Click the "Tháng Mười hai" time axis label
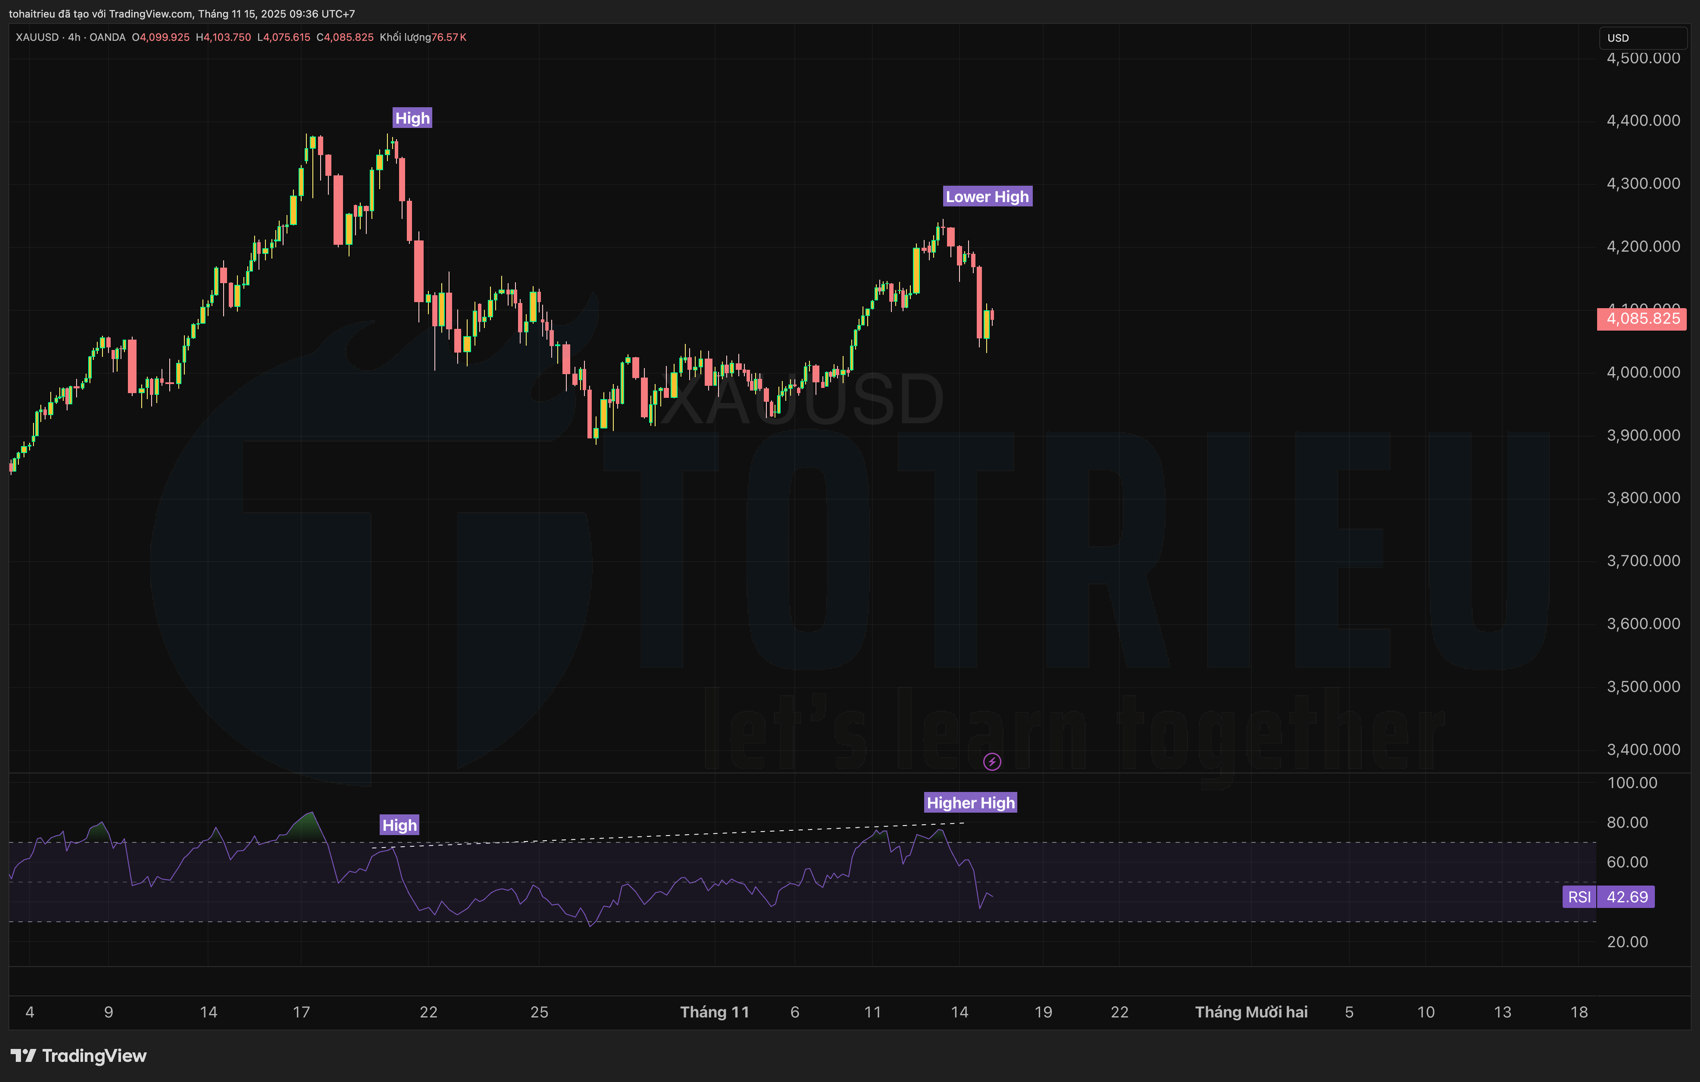This screenshot has width=1700, height=1082. 1251,1012
